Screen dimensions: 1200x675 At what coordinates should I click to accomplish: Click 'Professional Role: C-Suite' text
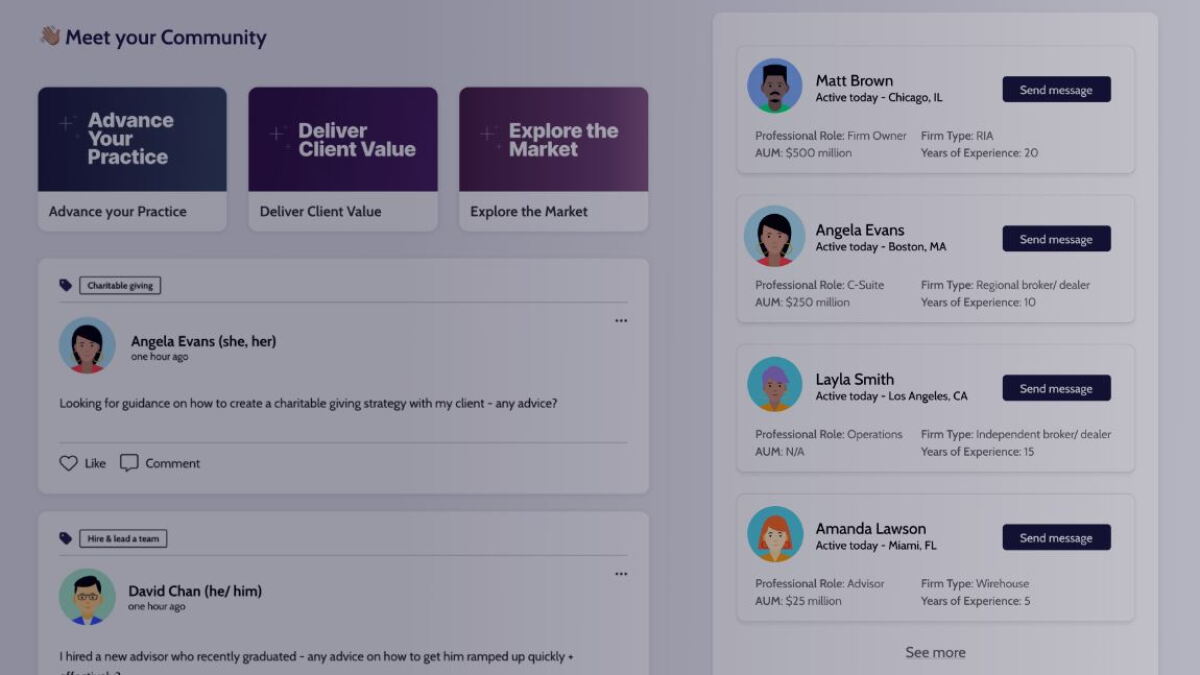pos(820,285)
